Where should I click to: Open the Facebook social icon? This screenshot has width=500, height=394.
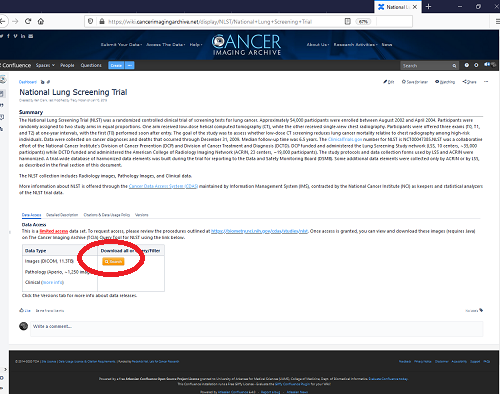pos(8,36)
